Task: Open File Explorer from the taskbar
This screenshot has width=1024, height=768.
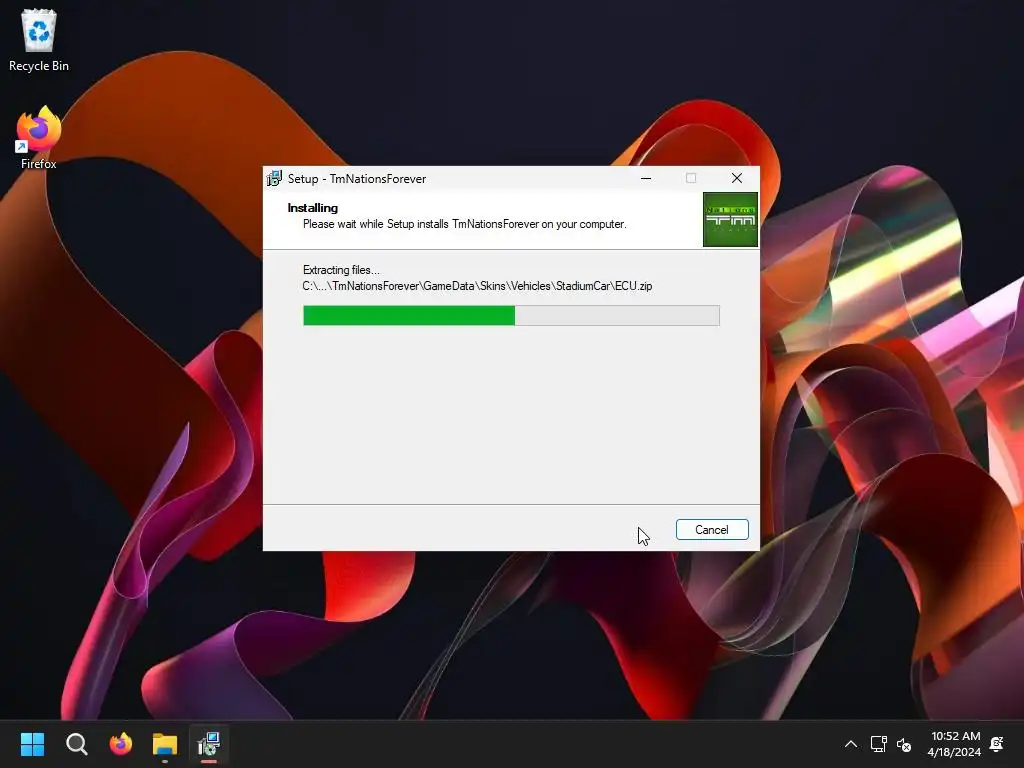Action: pyautogui.click(x=165, y=744)
